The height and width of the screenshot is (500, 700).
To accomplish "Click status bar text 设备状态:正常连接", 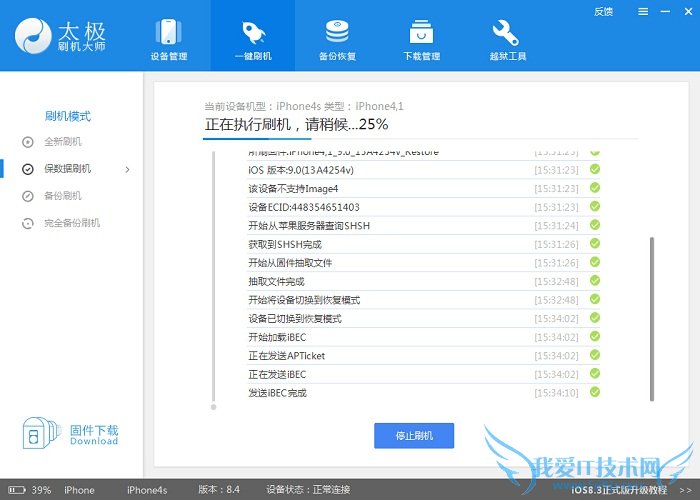I will click(308, 490).
